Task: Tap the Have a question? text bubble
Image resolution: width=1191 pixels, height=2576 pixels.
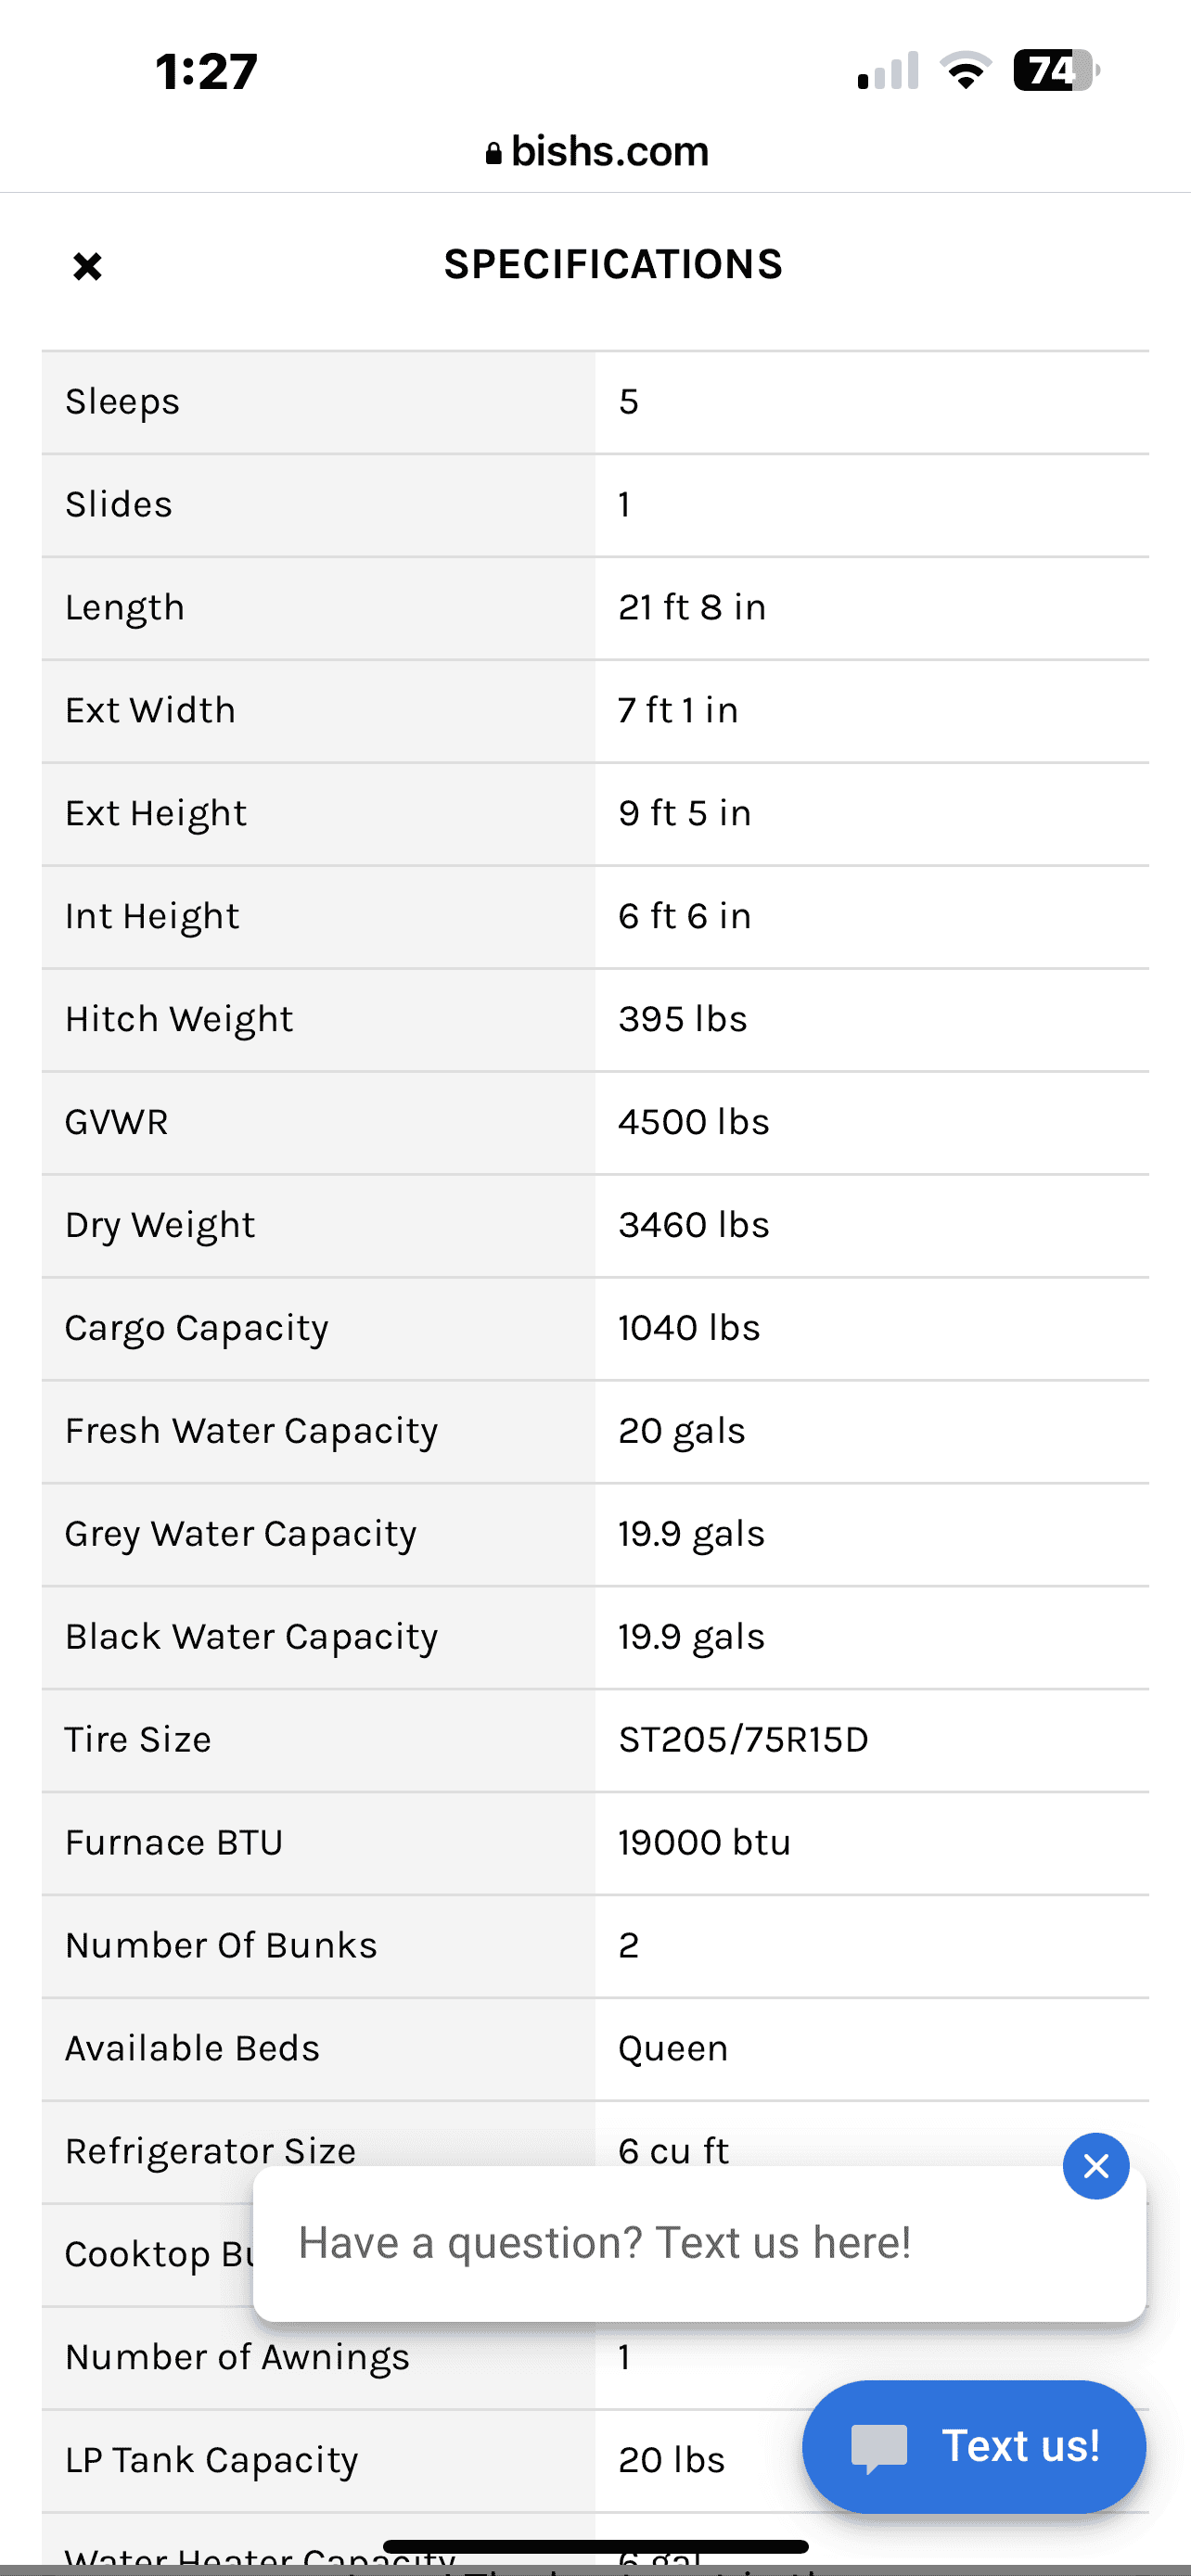Action: tap(699, 2243)
